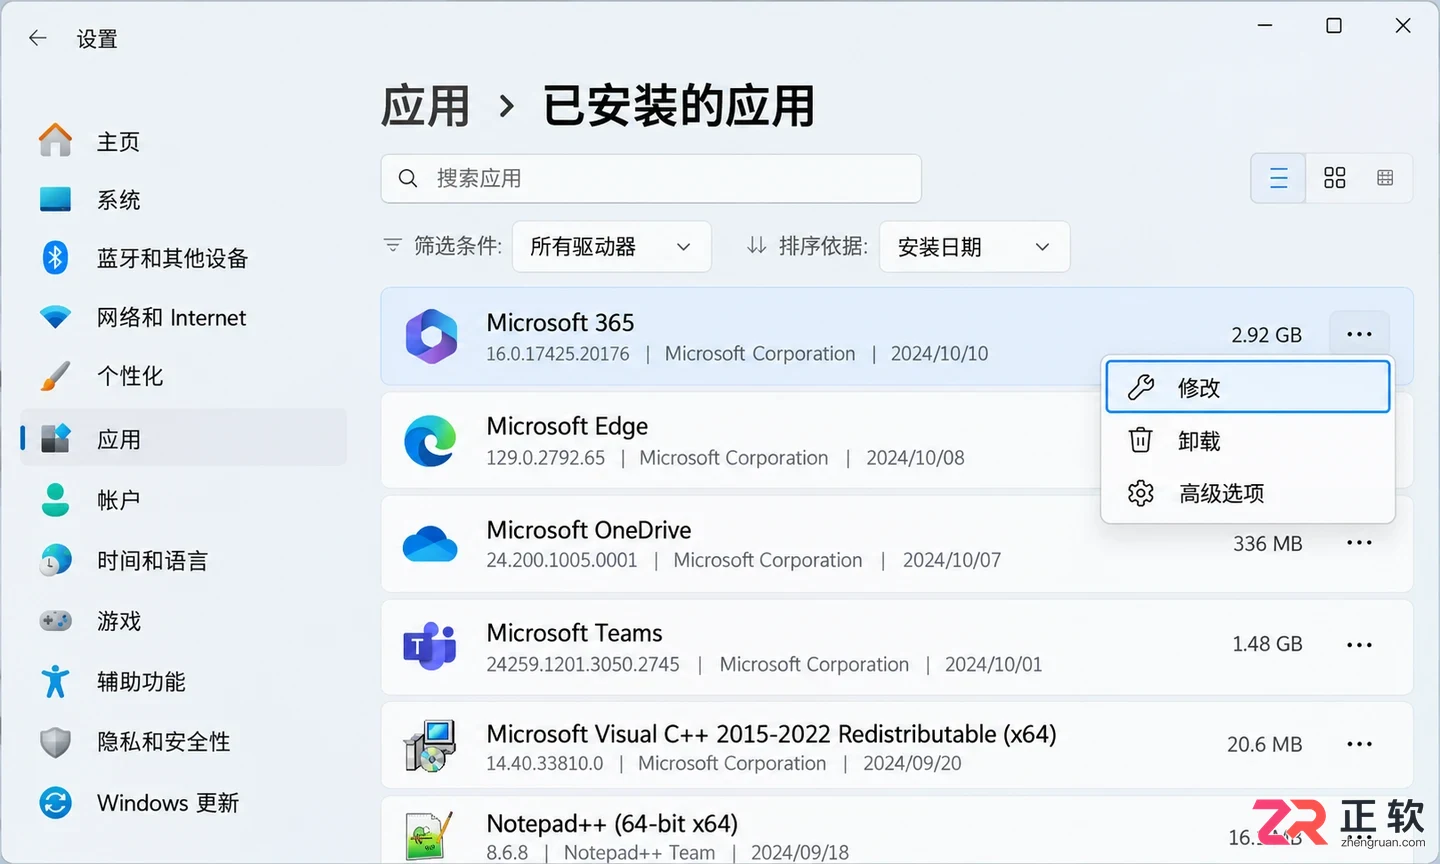Click the 应用 breadcrumb link
Image resolution: width=1440 pixels, height=864 pixels.
[426, 106]
